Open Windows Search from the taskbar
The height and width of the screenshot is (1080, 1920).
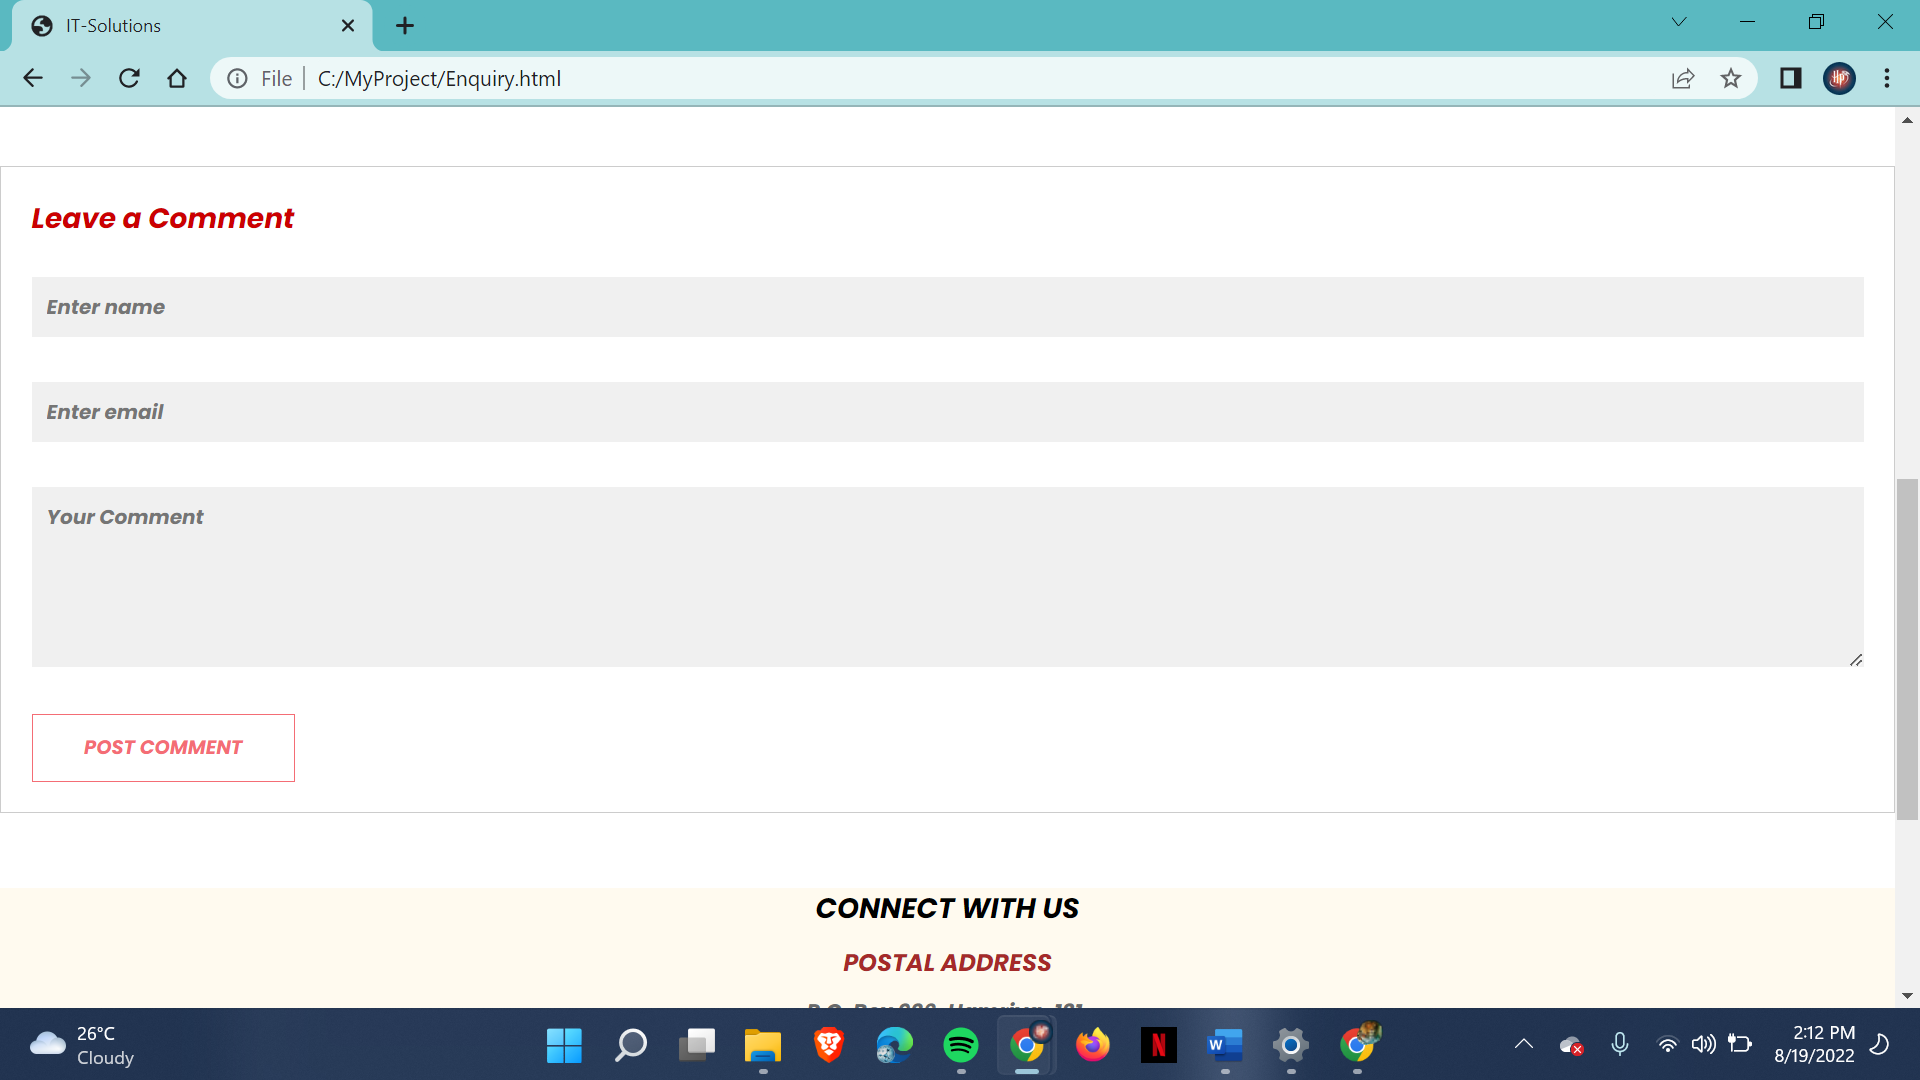631,1045
